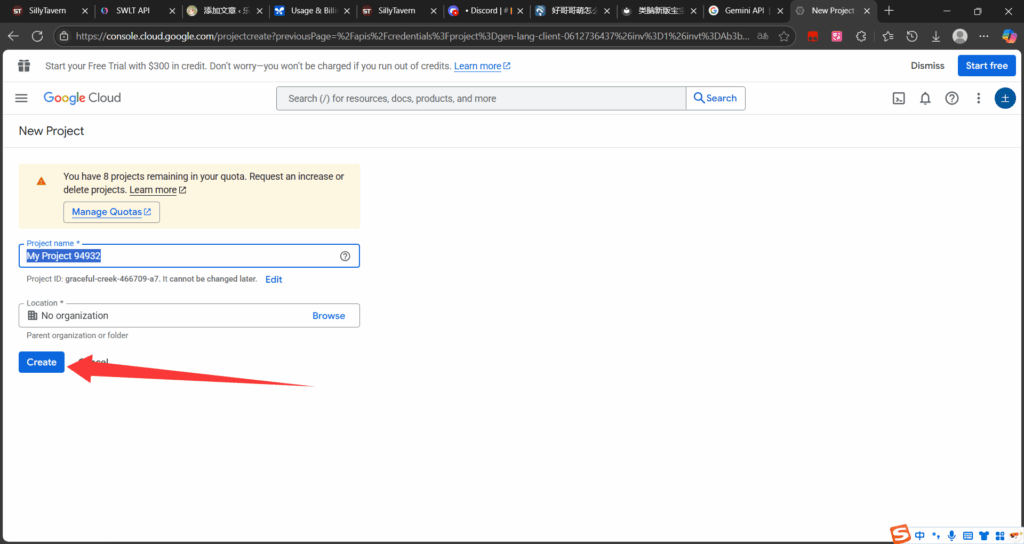
Task: Dismiss the free trial banner
Action: click(927, 66)
